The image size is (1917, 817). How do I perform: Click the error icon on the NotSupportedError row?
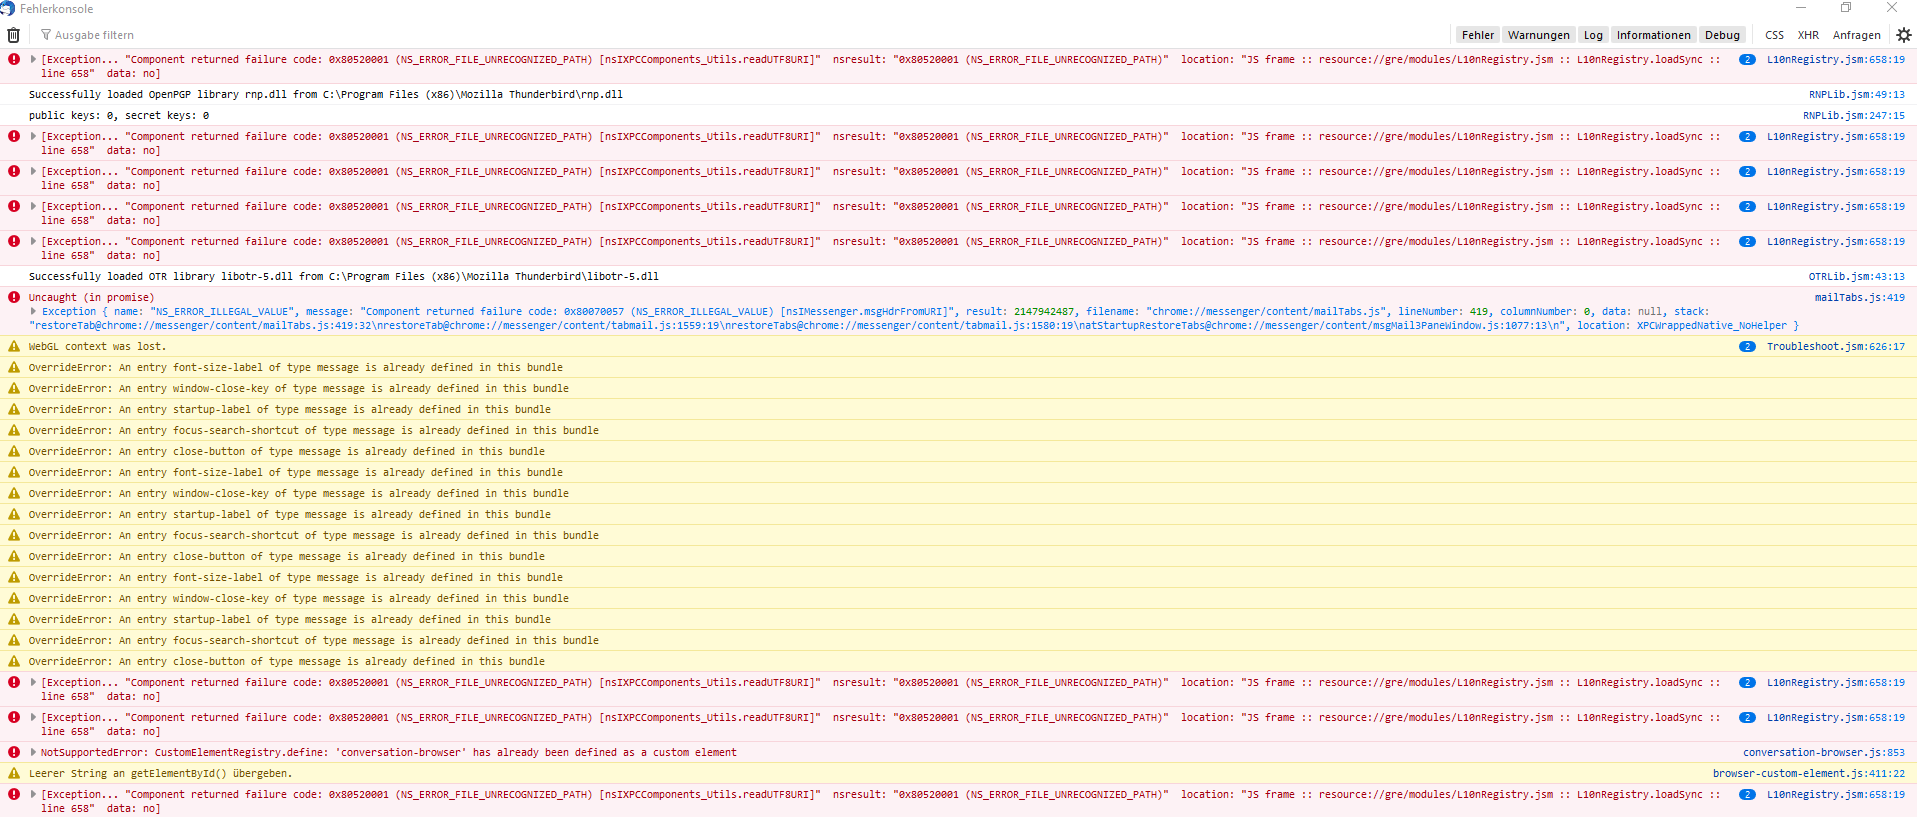click(x=14, y=752)
